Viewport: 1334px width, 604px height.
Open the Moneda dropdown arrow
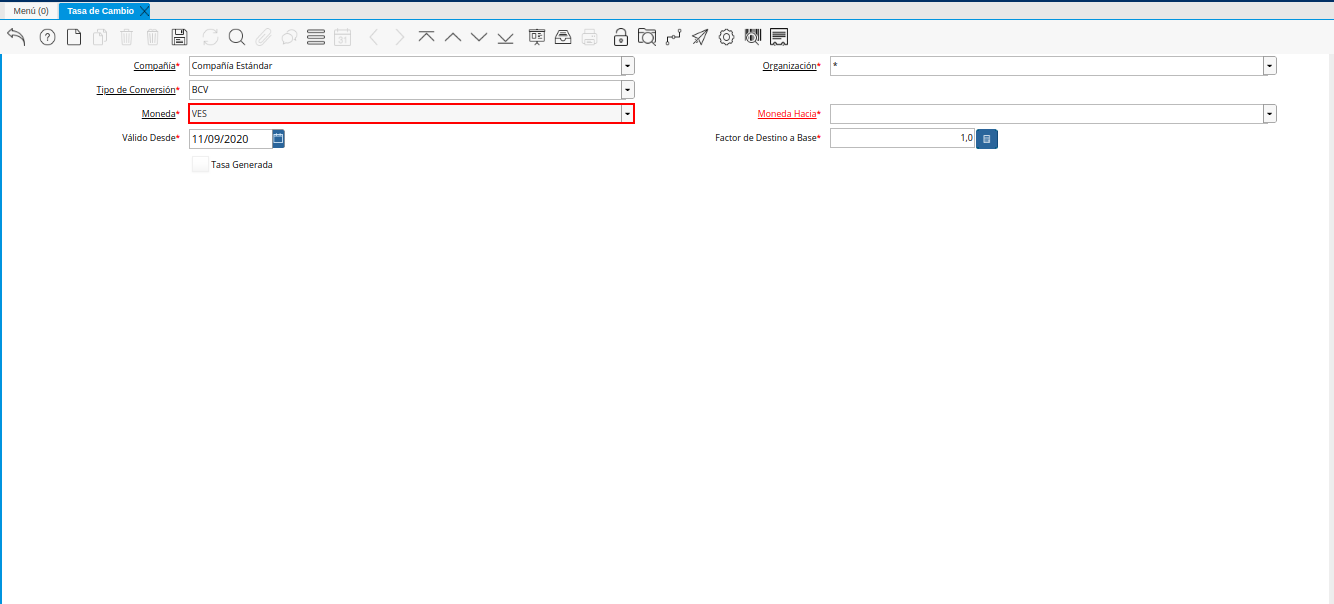click(627, 114)
